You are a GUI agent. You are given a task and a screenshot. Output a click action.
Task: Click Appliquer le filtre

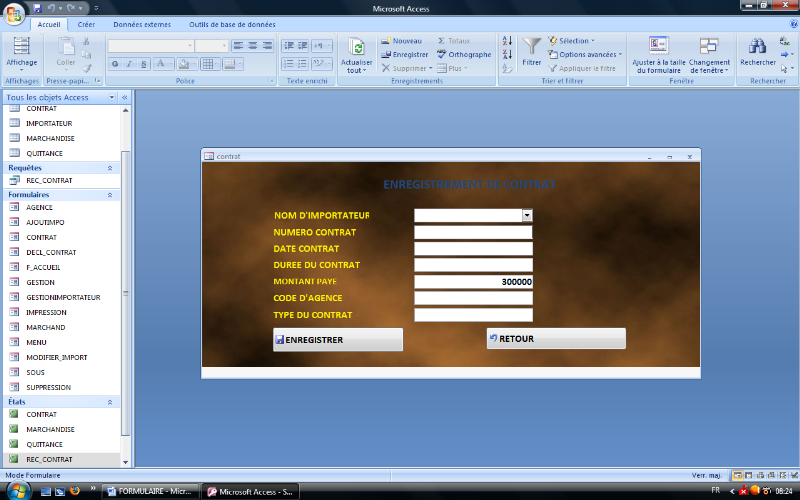(x=582, y=68)
